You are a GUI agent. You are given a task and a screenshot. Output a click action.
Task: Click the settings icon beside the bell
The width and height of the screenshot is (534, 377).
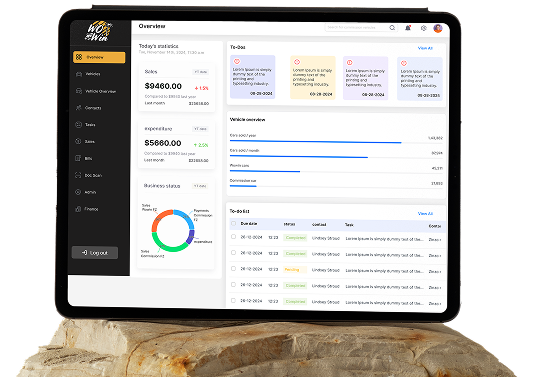point(423,28)
